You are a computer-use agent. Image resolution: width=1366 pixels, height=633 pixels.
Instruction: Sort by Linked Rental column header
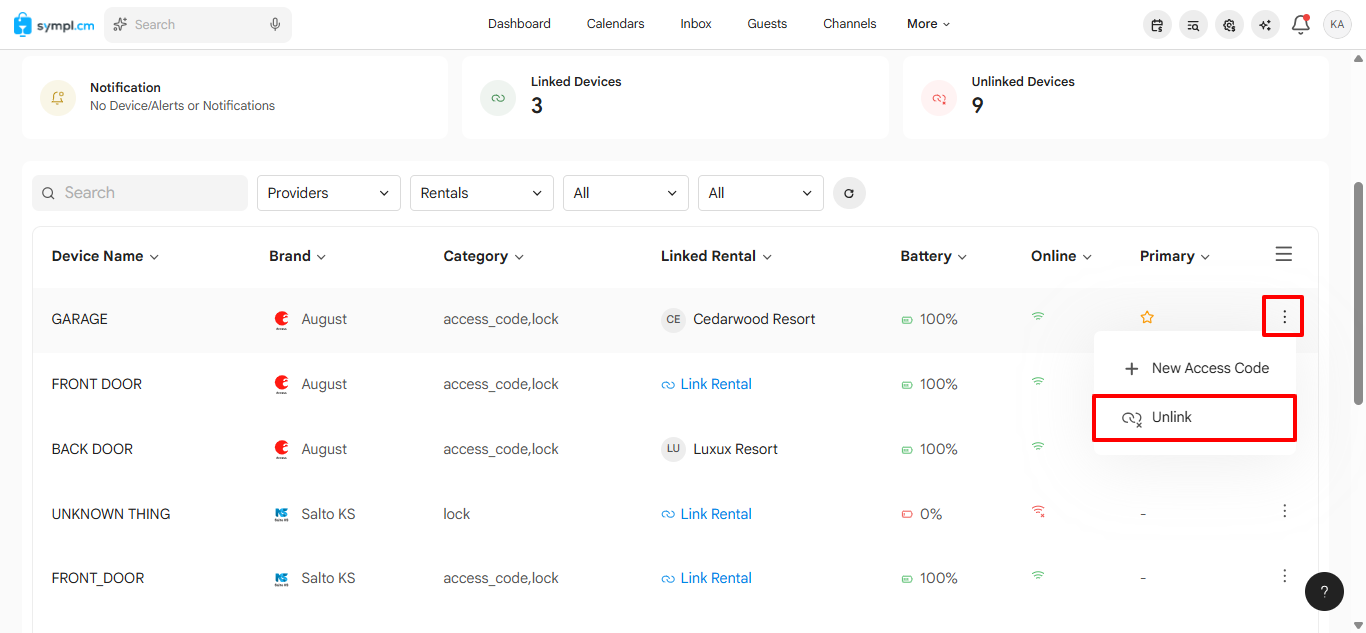point(717,256)
